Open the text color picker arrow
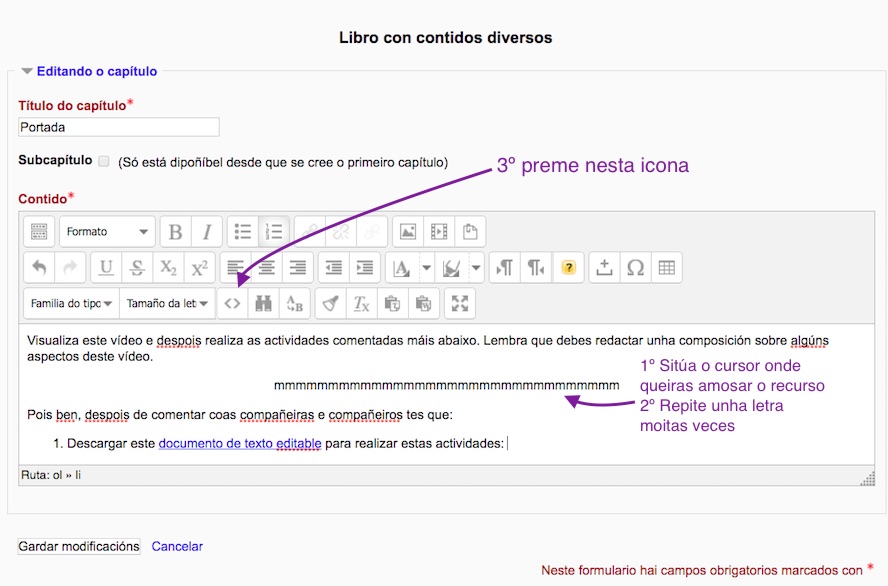888x586 pixels. [427, 268]
